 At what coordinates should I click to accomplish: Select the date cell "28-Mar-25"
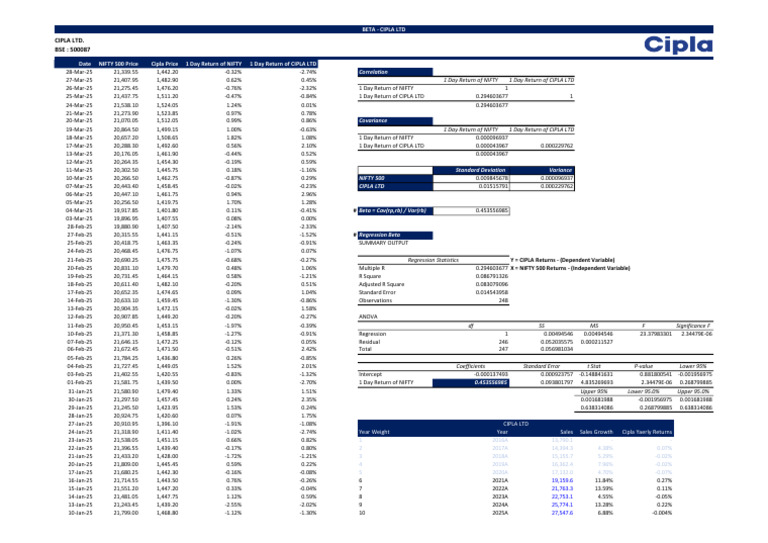(79, 72)
